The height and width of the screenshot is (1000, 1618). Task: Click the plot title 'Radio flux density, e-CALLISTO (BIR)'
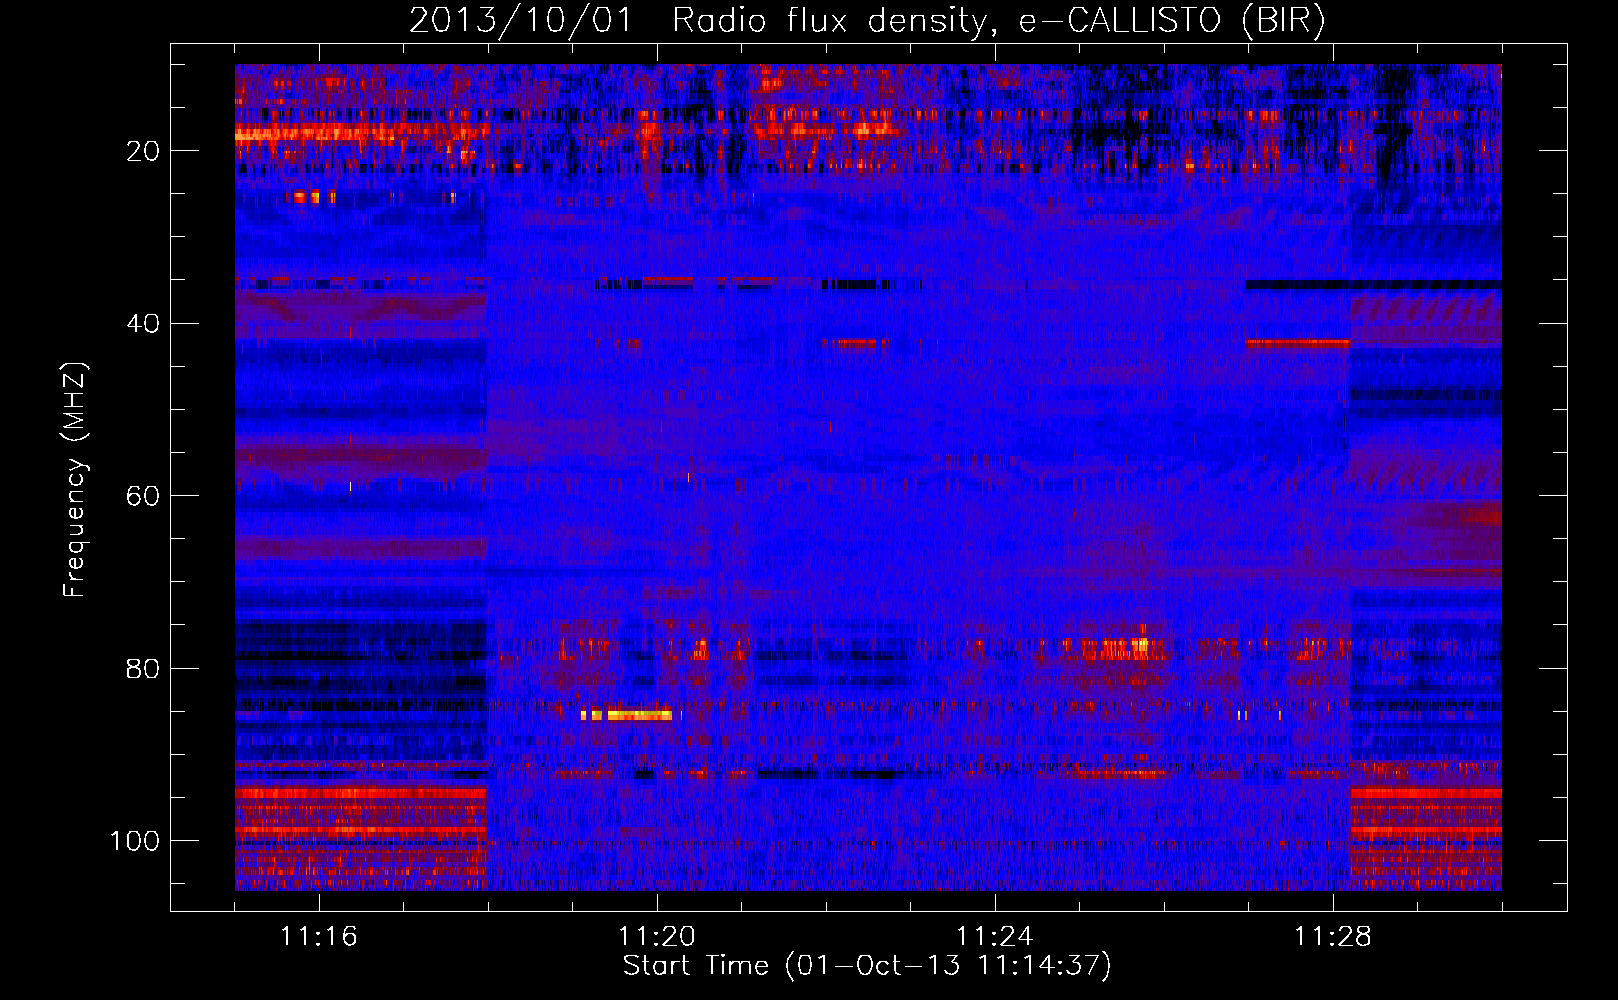[998, 21]
